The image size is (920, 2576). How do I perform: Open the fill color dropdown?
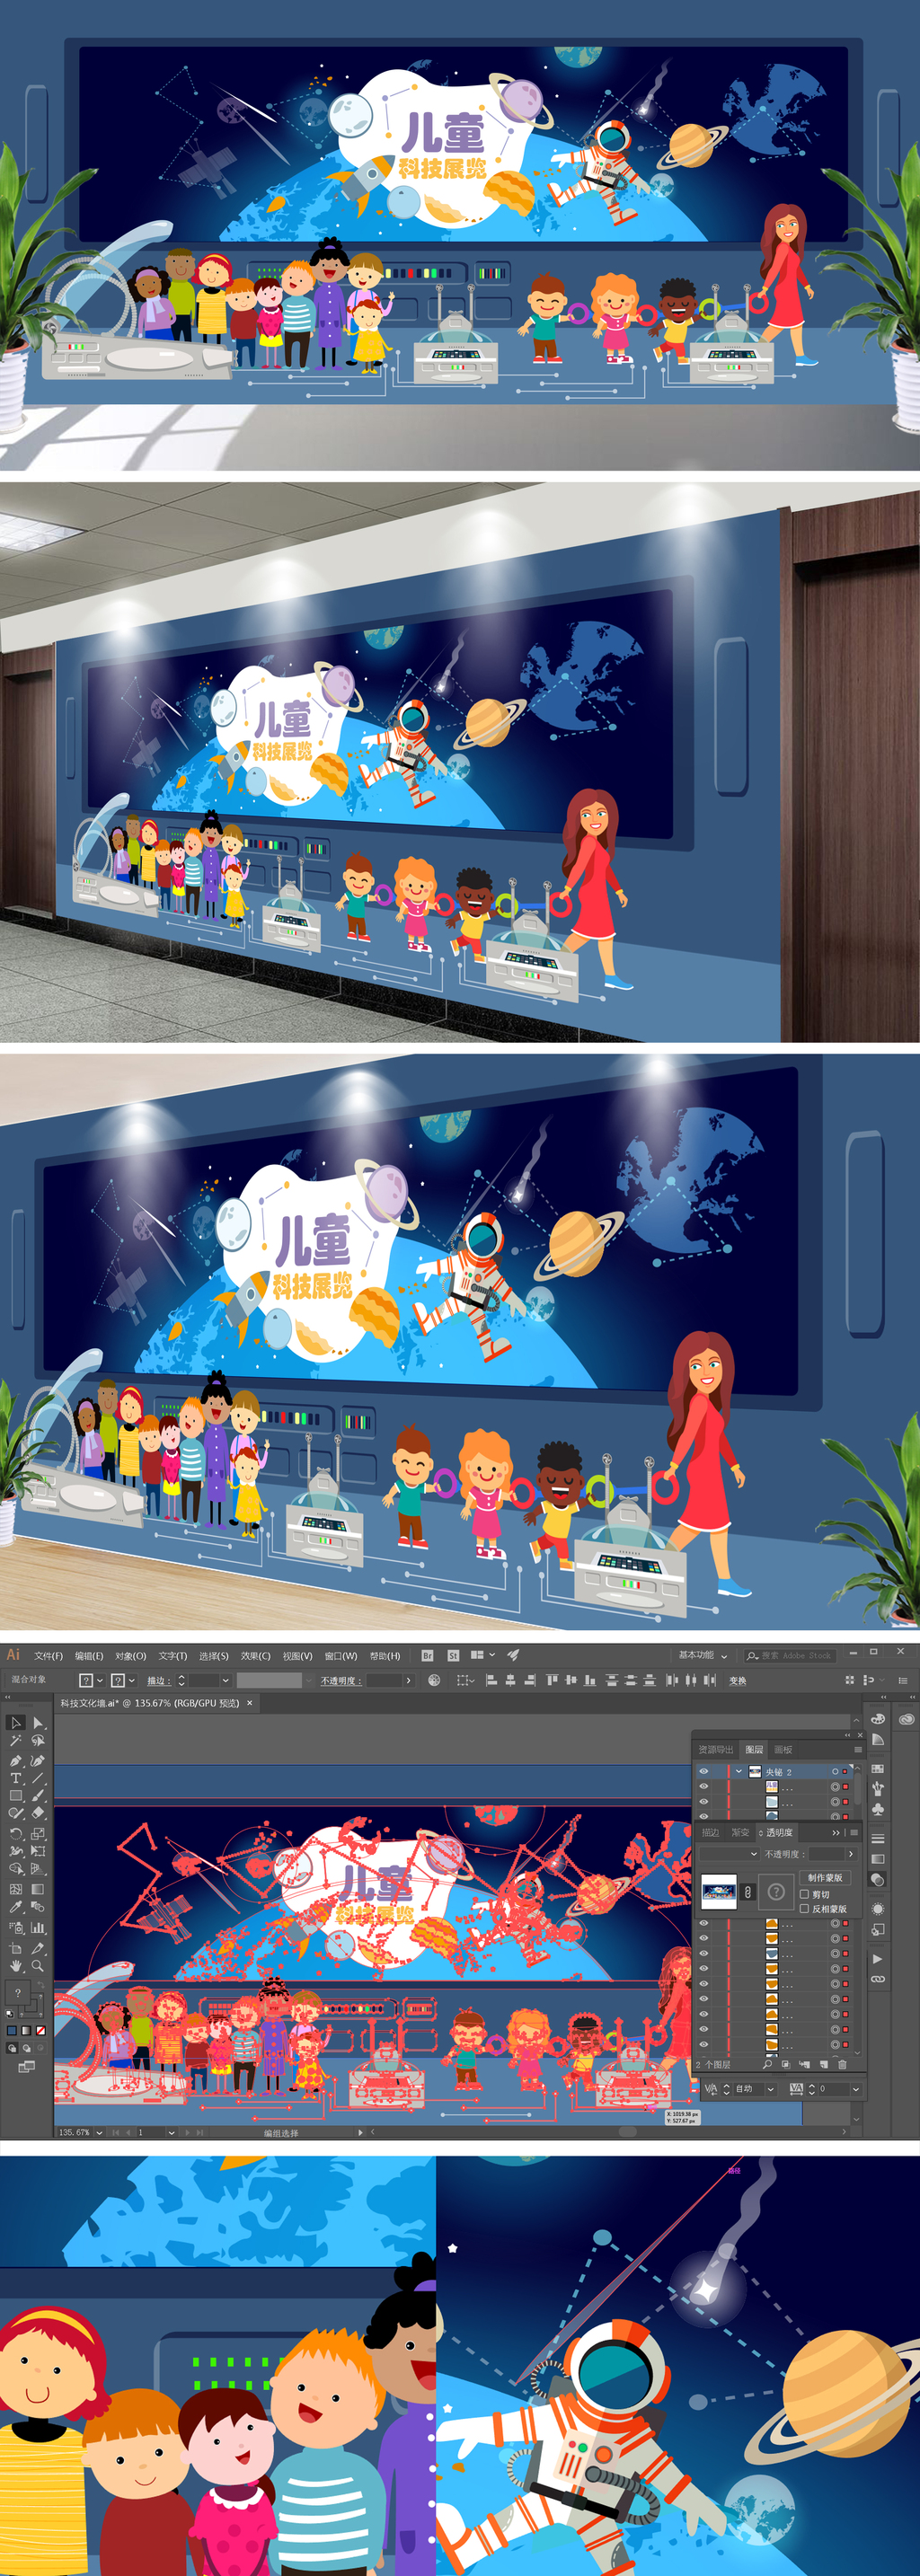click(100, 1681)
